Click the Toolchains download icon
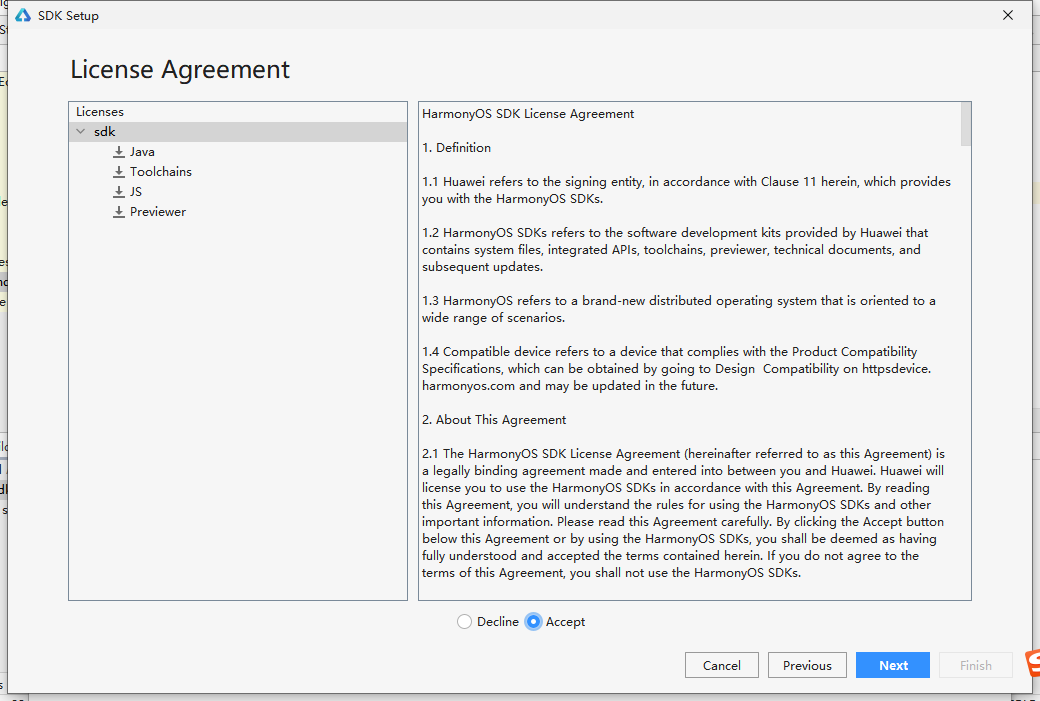1040x701 pixels. [x=119, y=172]
